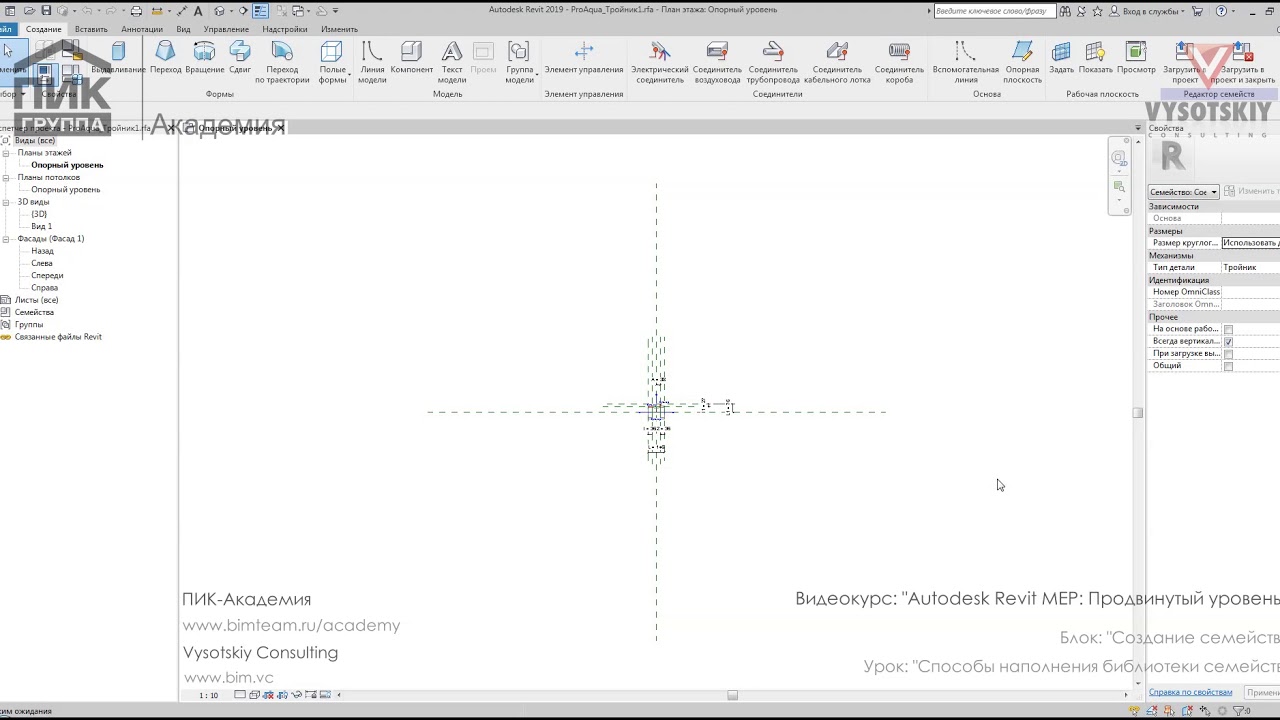Select the Линия модели tool
Screen dimensions: 1280x720
point(372,62)
